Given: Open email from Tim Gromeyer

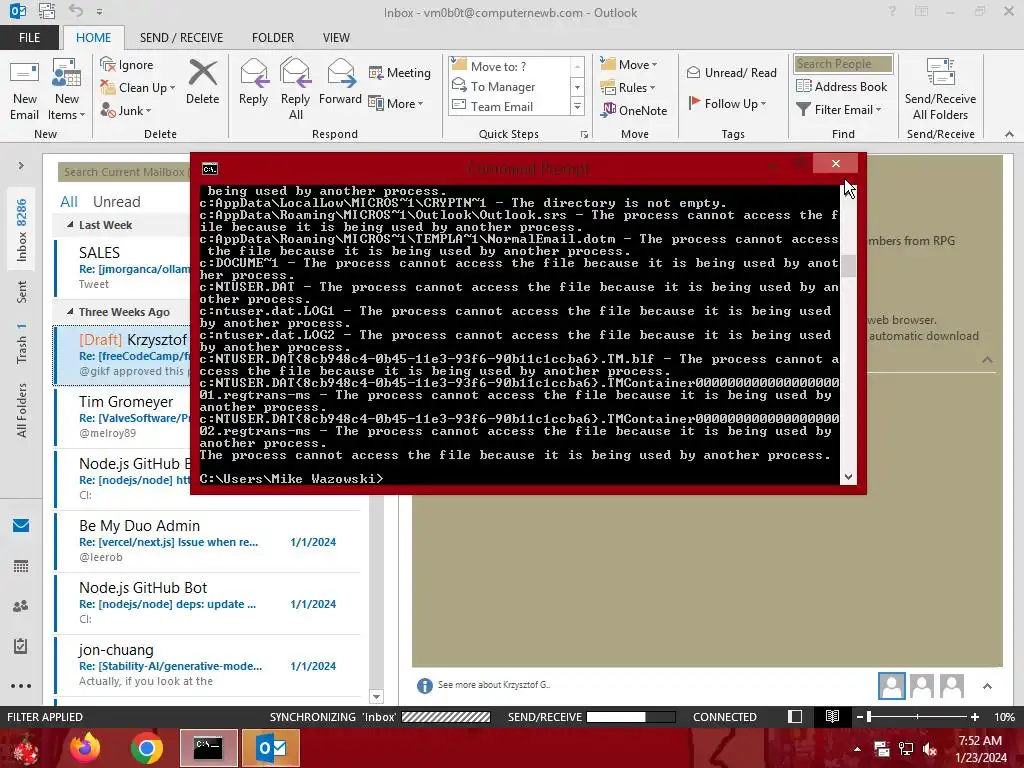Looking at the screenshot, I should pyautogui.click(x=123, y=417).
